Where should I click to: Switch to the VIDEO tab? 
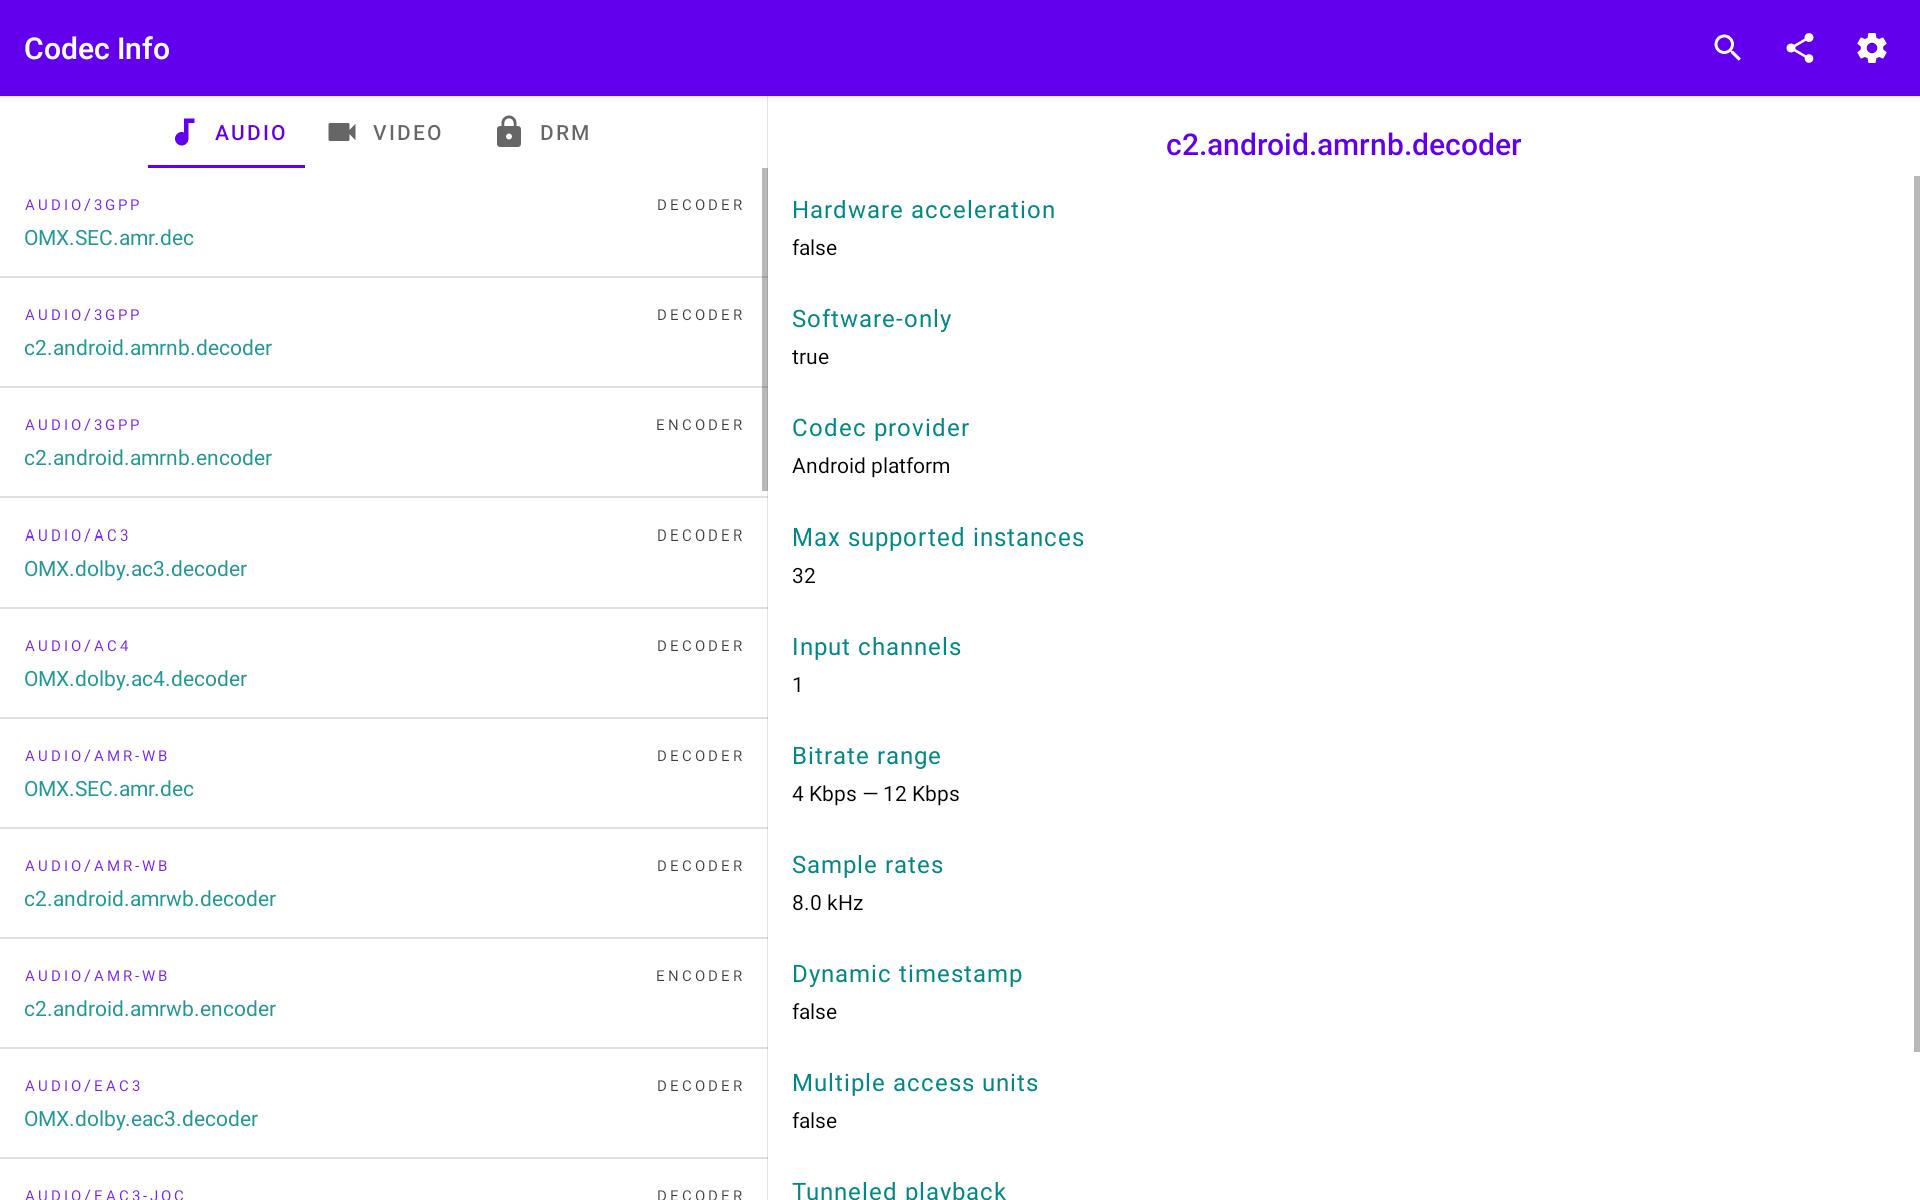tap(385, 132)
